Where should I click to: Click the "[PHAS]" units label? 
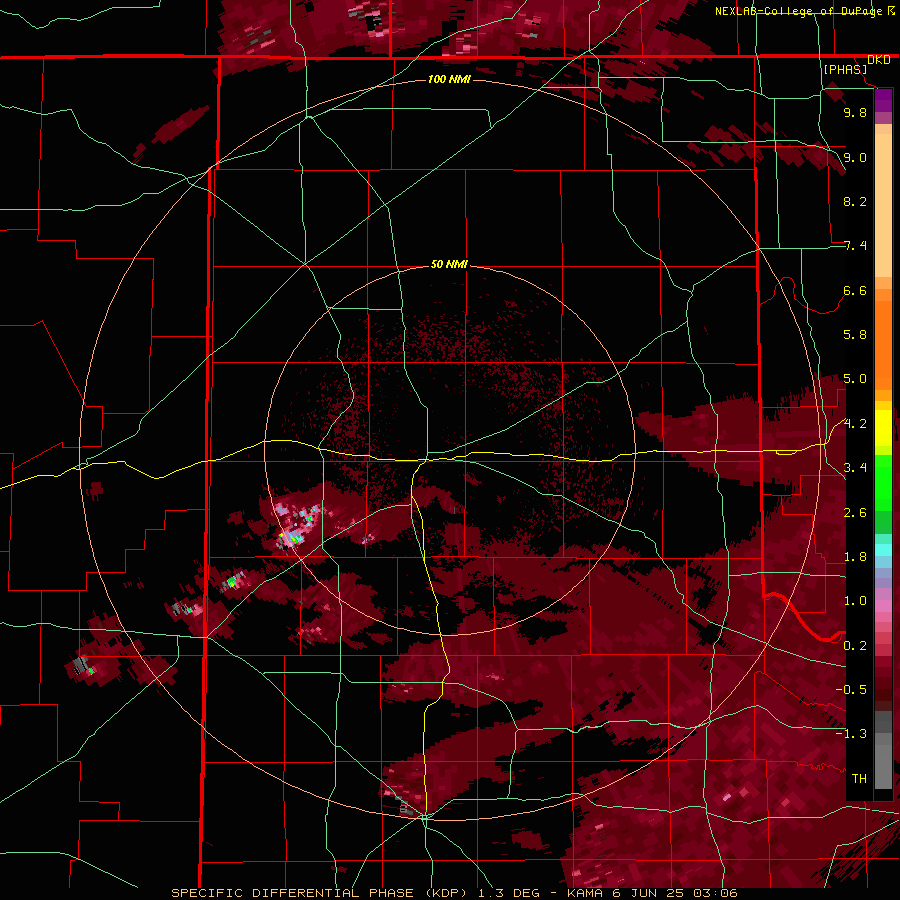[845, 70]
